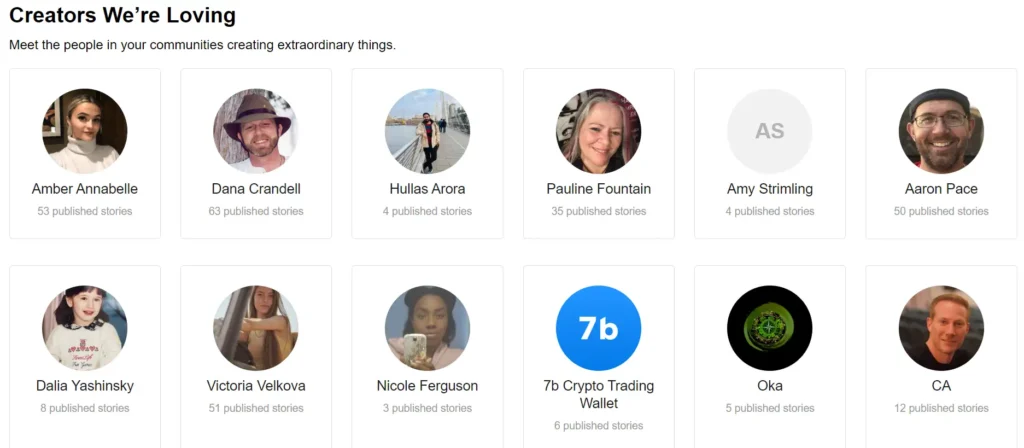Open Amber Annabelle's profile photo
Image resolution: width=1024 pixels, height=448 pixels.
[x=85, y=131]
